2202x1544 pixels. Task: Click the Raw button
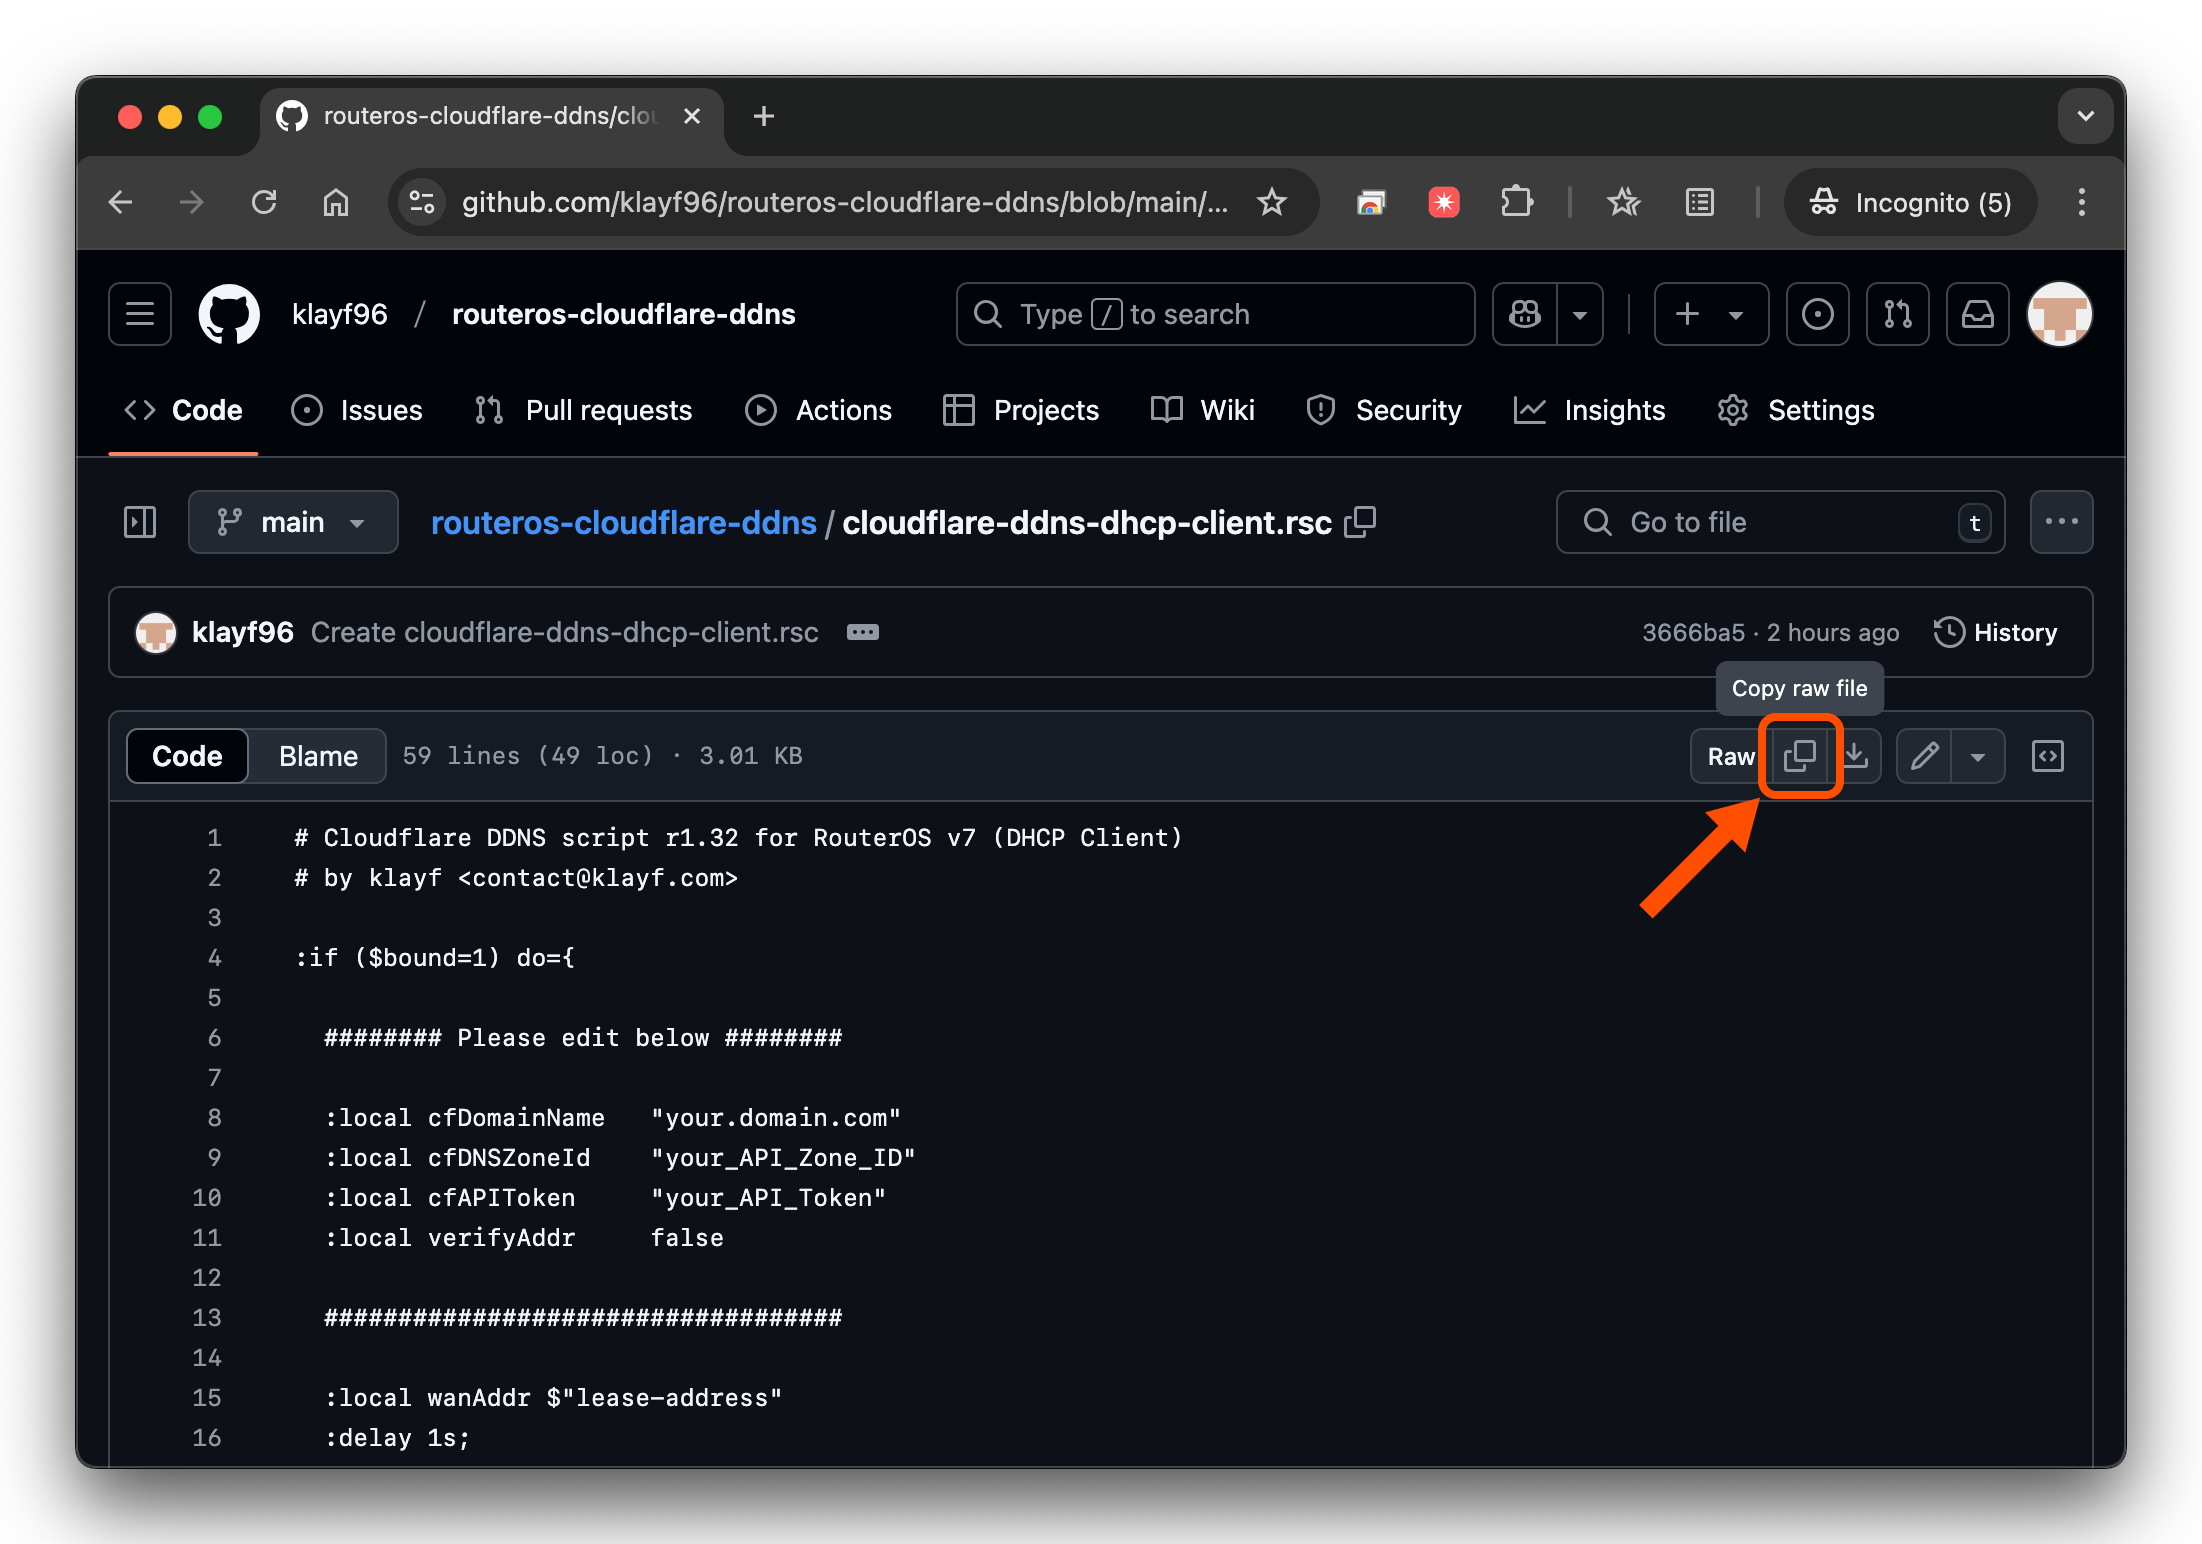pyautogui.click(x=1730, y=756)
